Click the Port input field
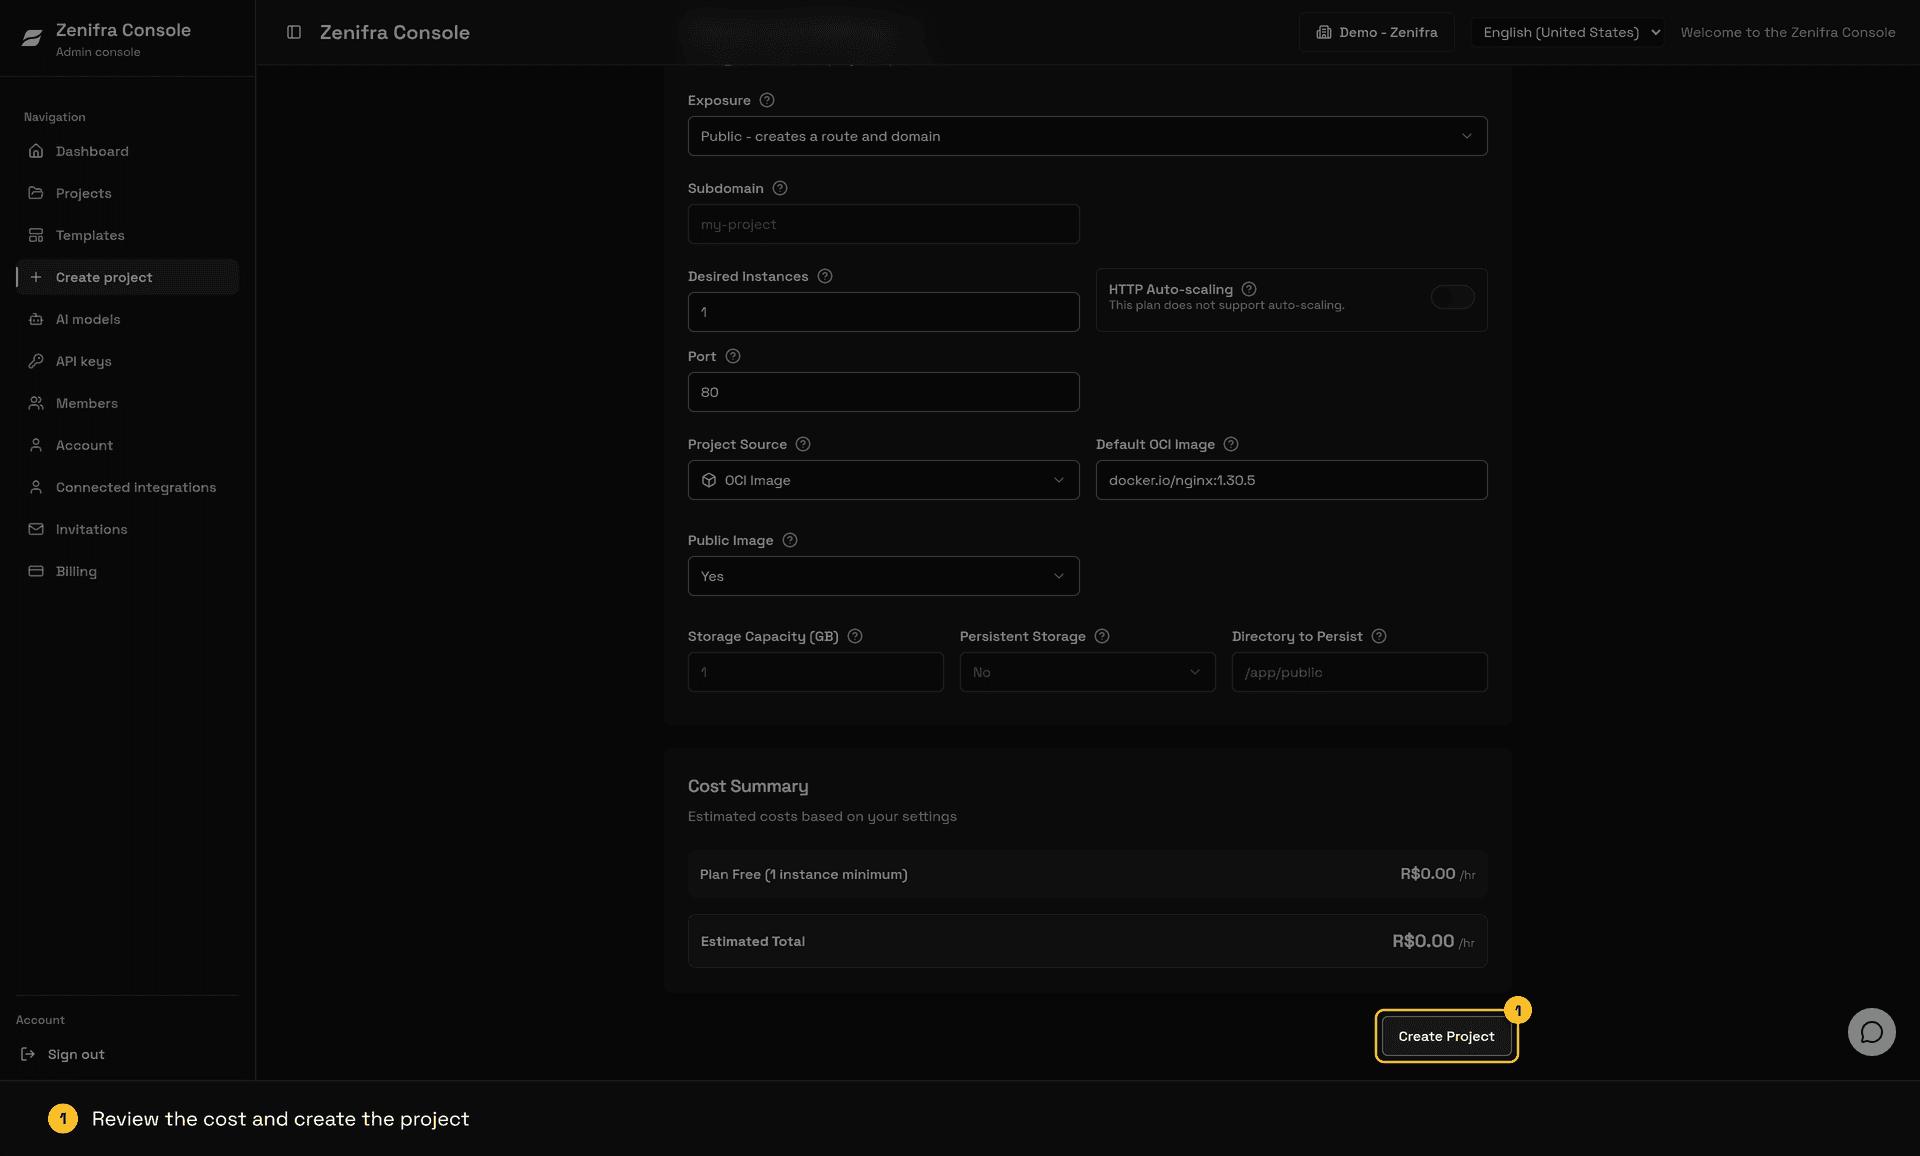Screen dimensions: 1920x1156 point(883,392)
